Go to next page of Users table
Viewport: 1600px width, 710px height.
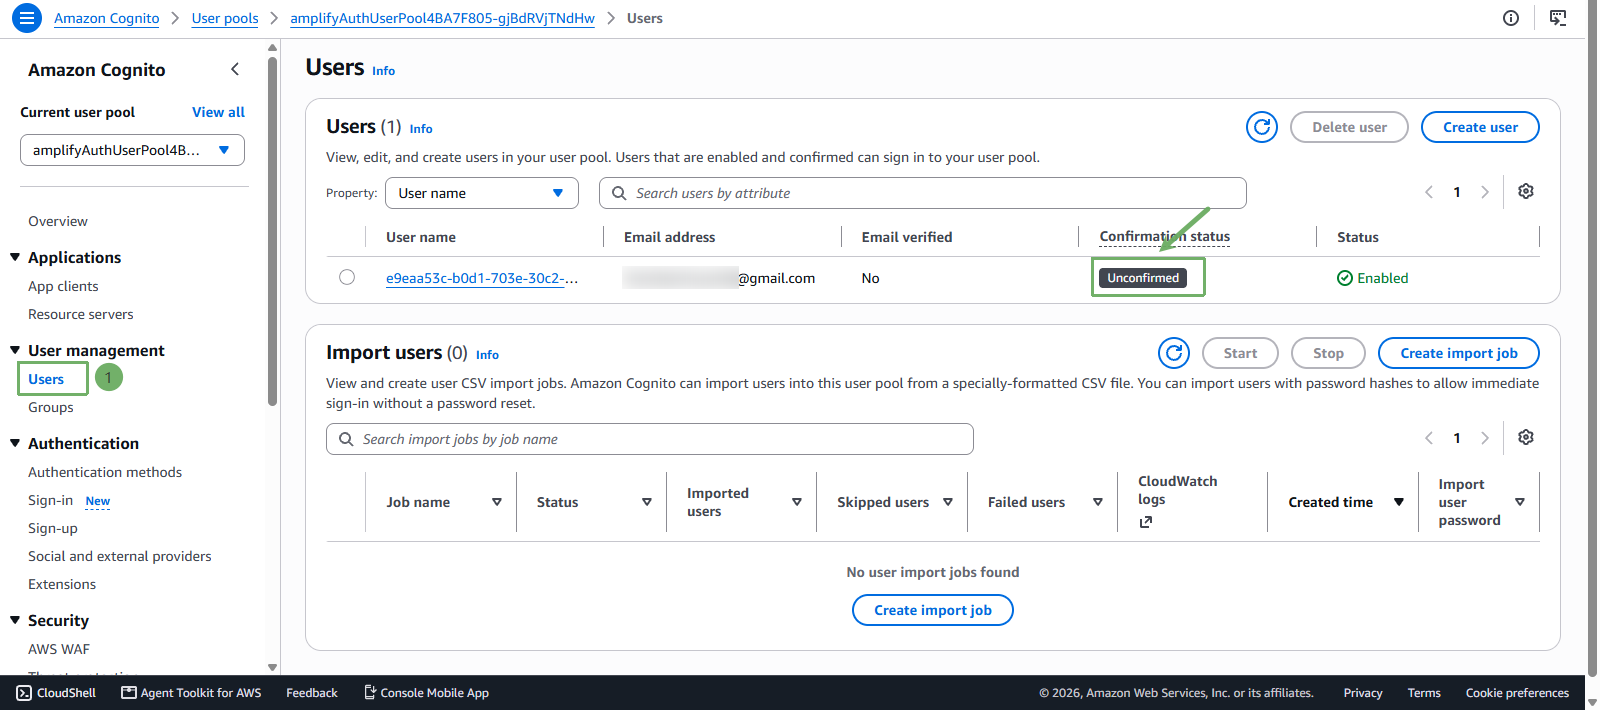tap(1485, 192)
